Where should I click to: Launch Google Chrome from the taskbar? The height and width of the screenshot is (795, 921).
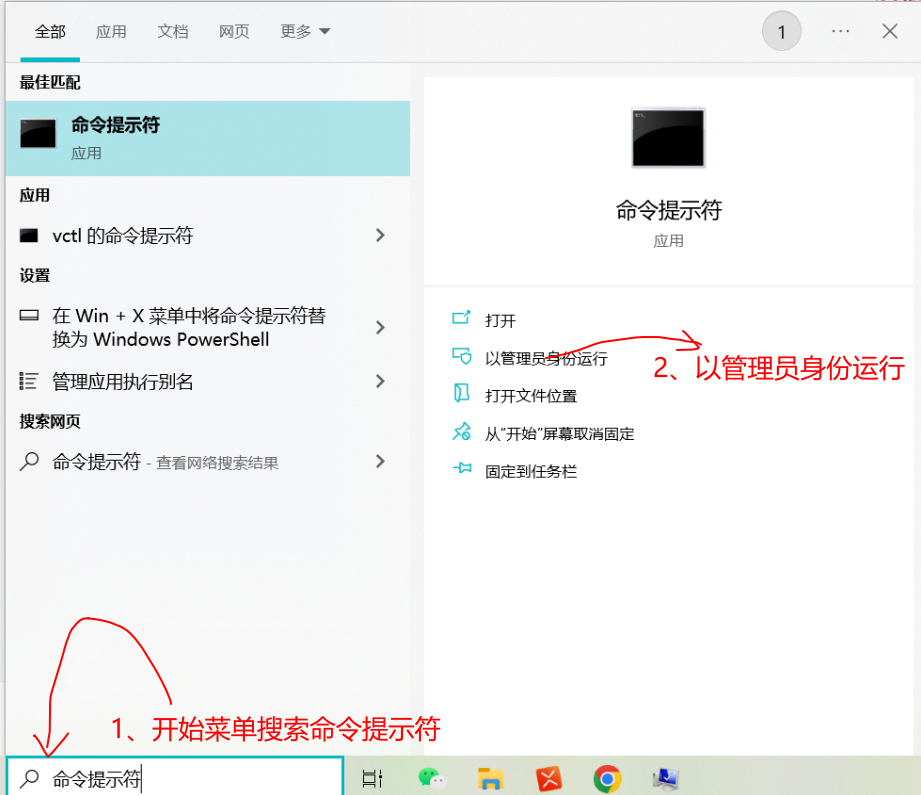[607, 779]
